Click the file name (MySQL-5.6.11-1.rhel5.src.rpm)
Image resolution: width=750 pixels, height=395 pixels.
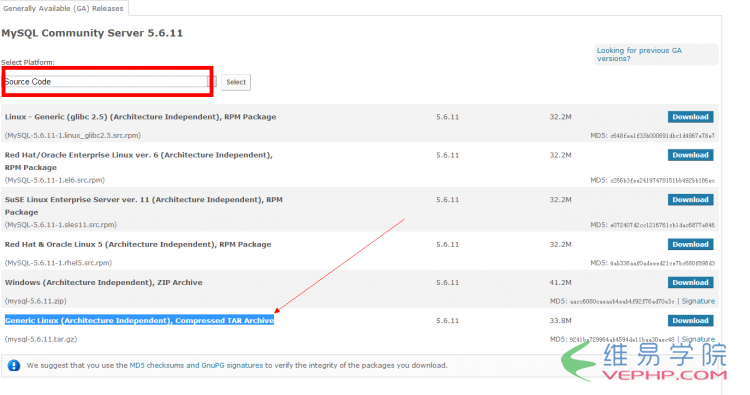[58, 263]
